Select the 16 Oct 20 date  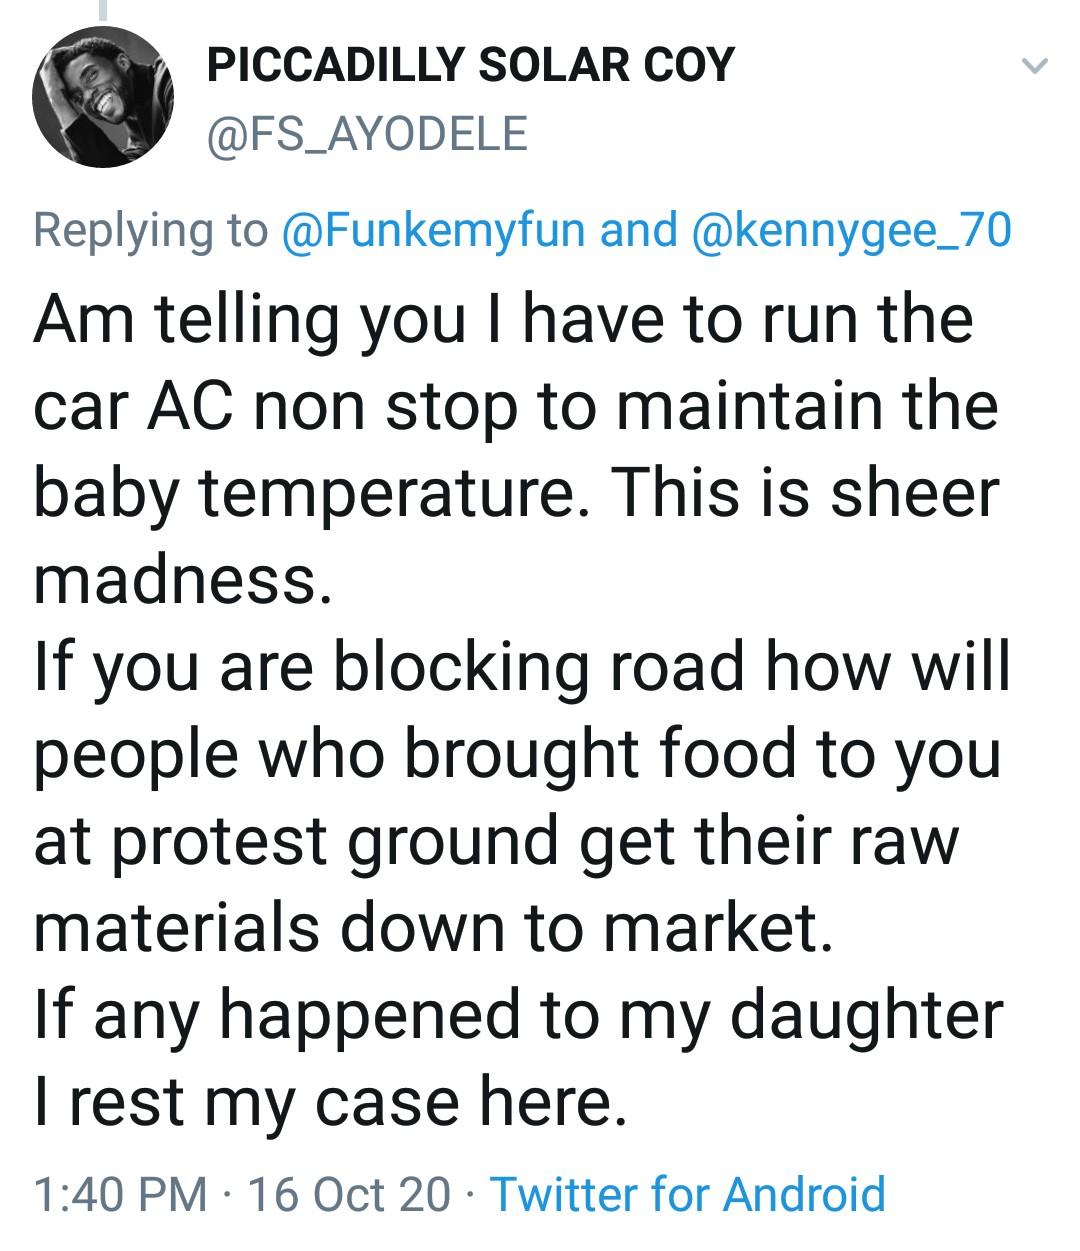pos(348,1194)
